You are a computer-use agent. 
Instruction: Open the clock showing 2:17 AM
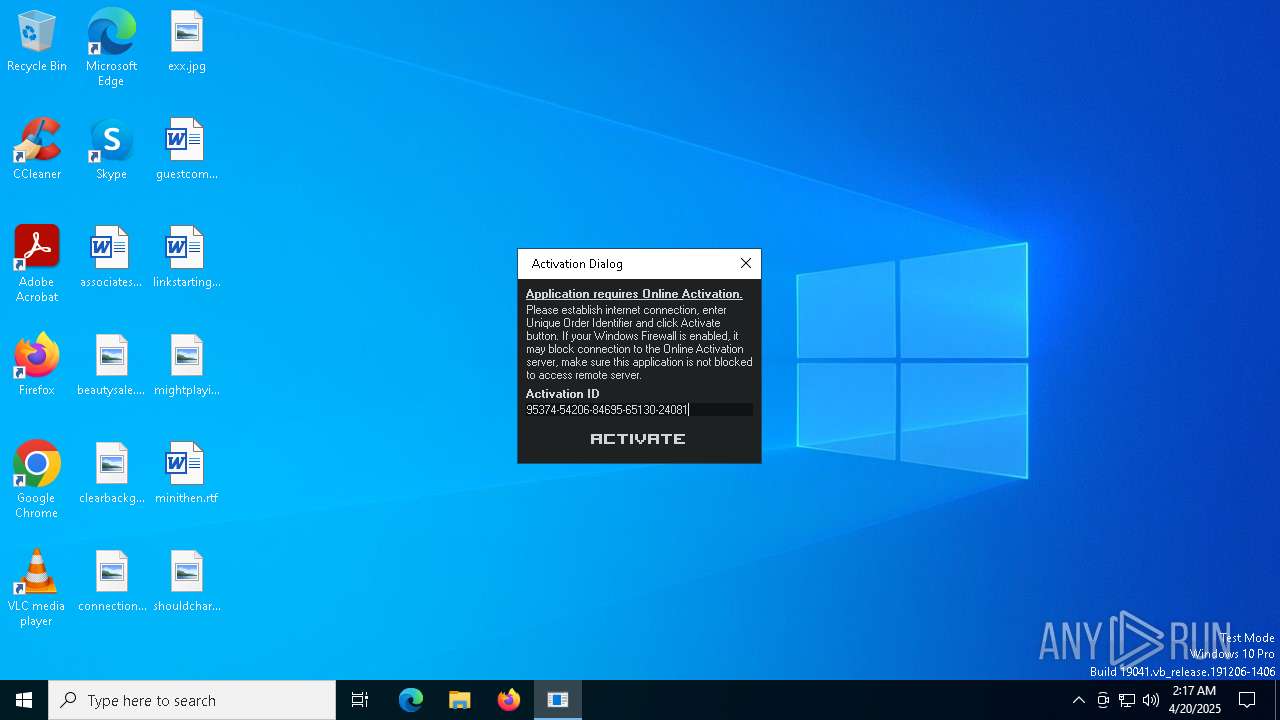1194,700
